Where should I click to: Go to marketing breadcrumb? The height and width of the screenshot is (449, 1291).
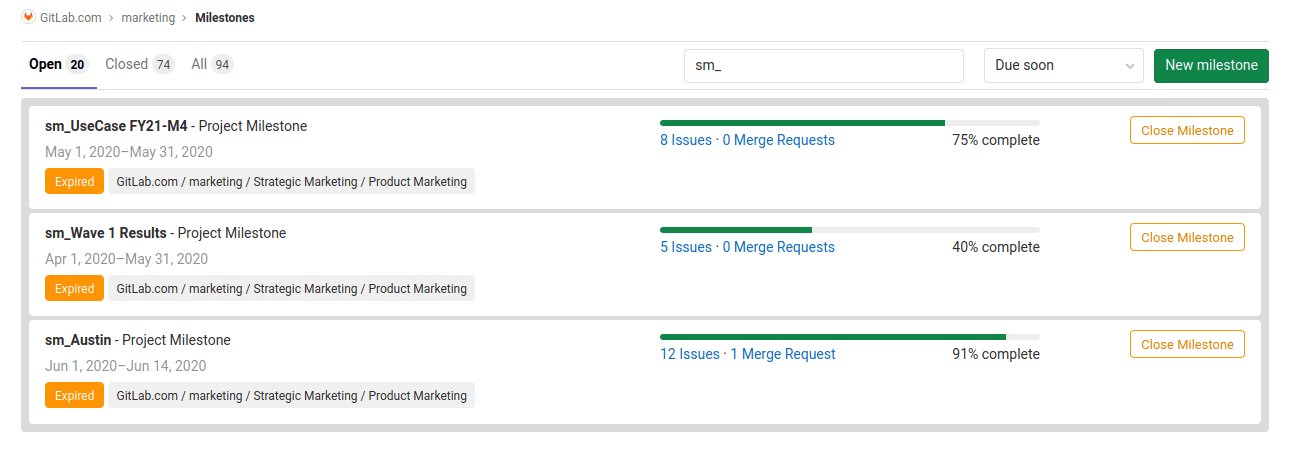[148, 18]
